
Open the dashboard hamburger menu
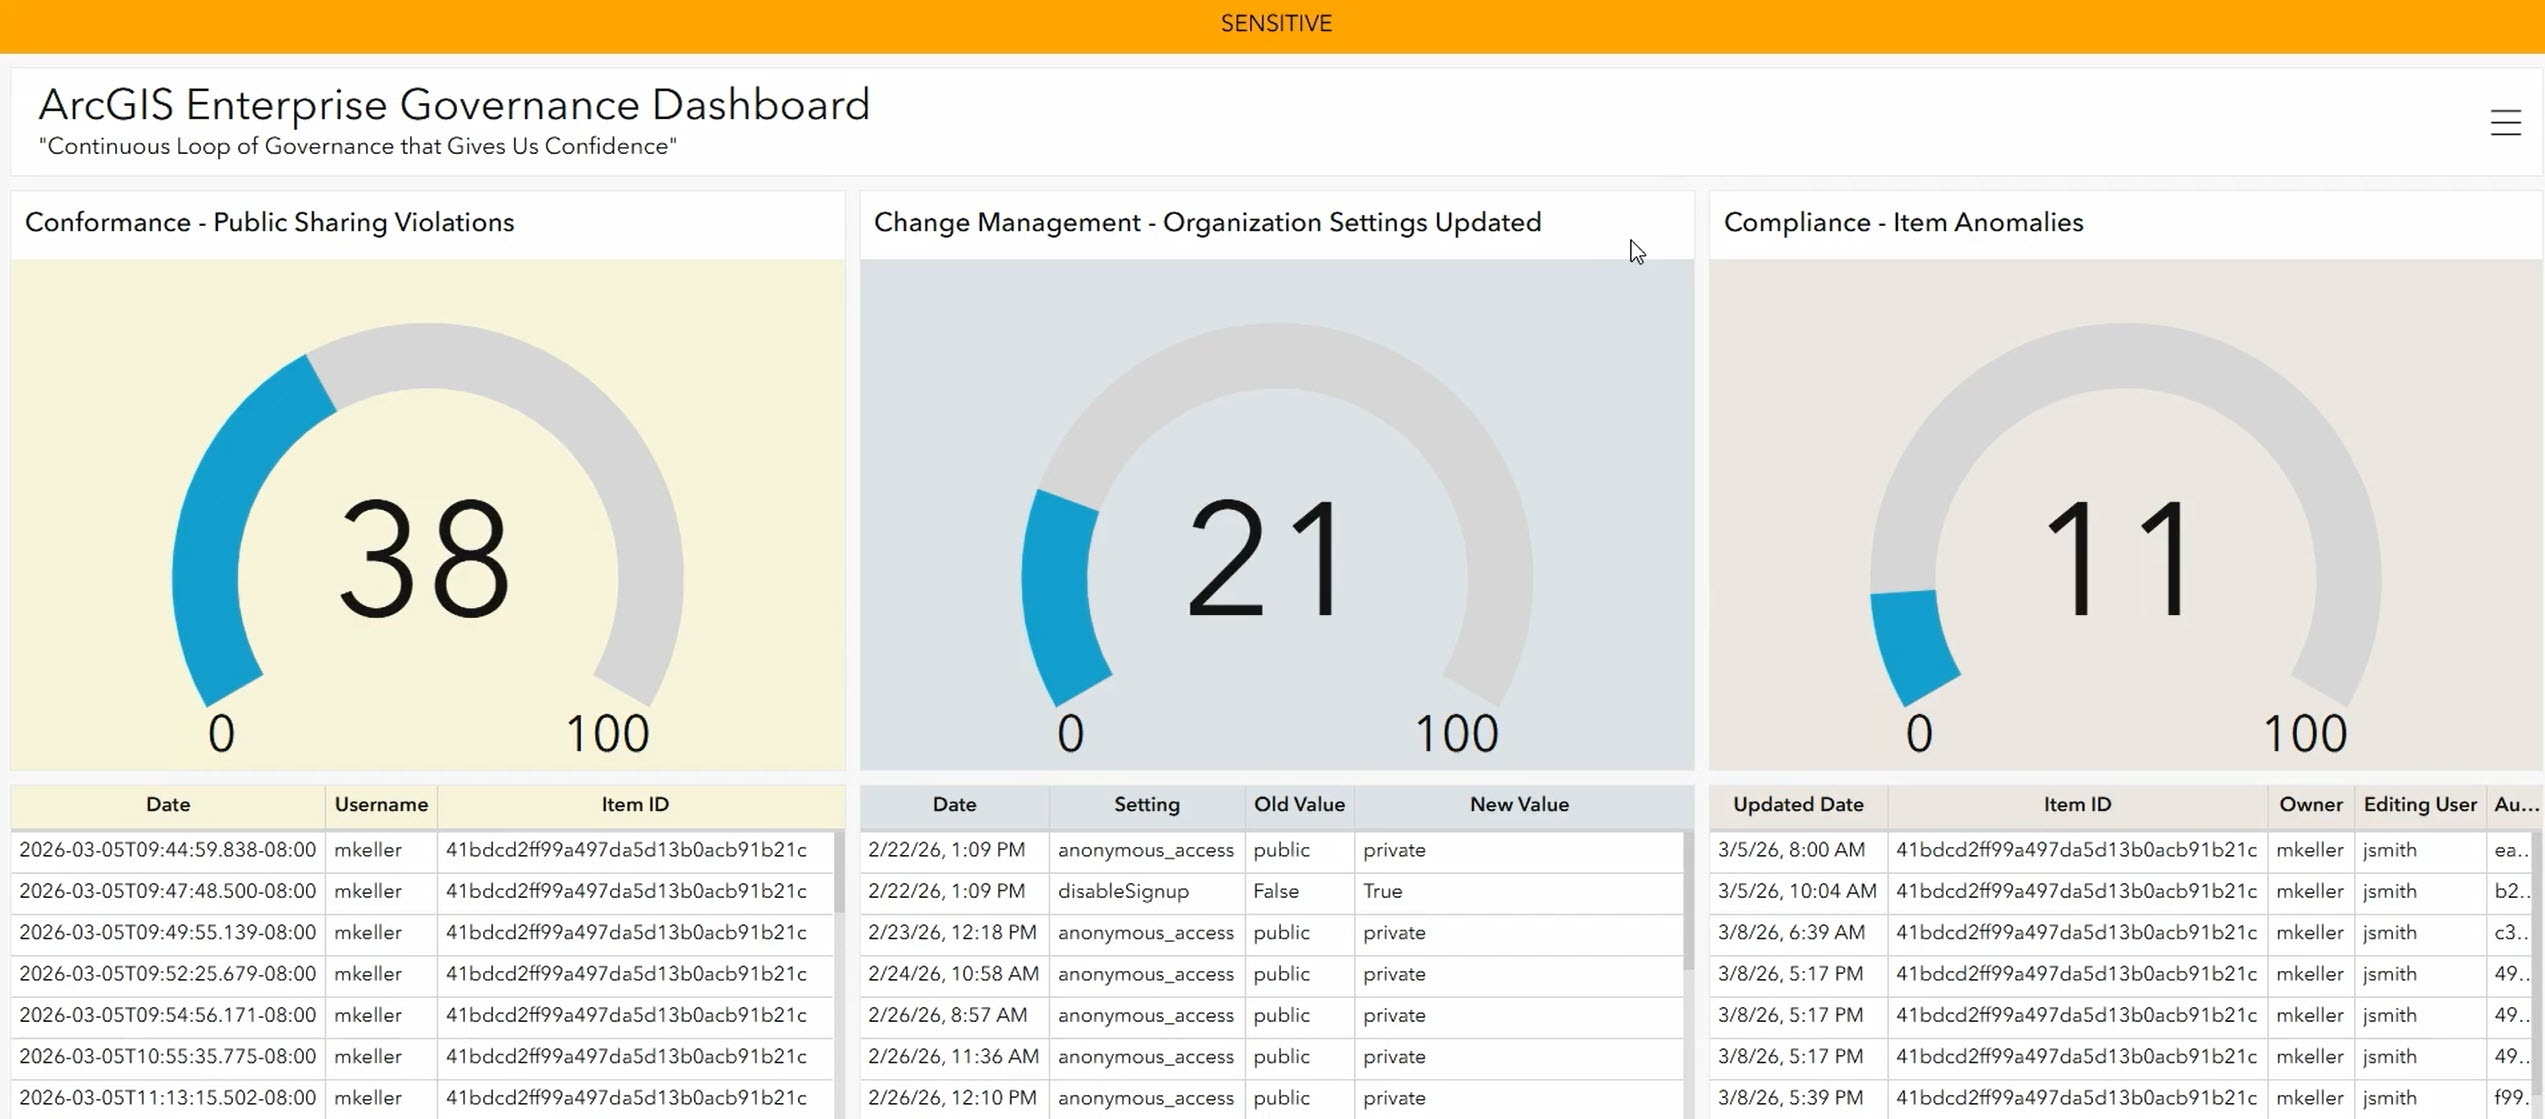coord(2505,122)
